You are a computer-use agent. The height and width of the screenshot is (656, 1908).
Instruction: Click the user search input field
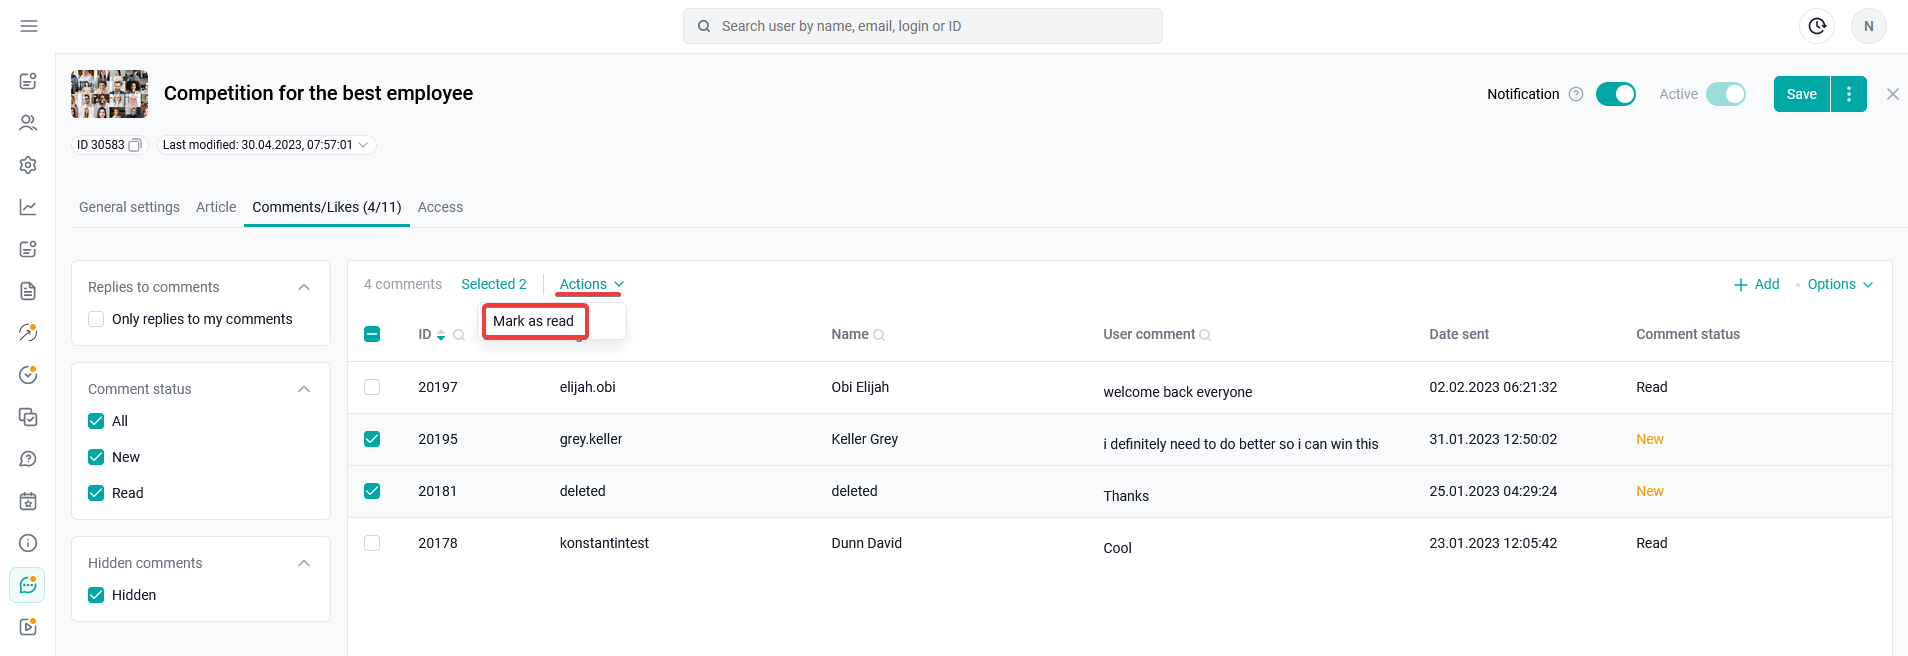(922, 26)
